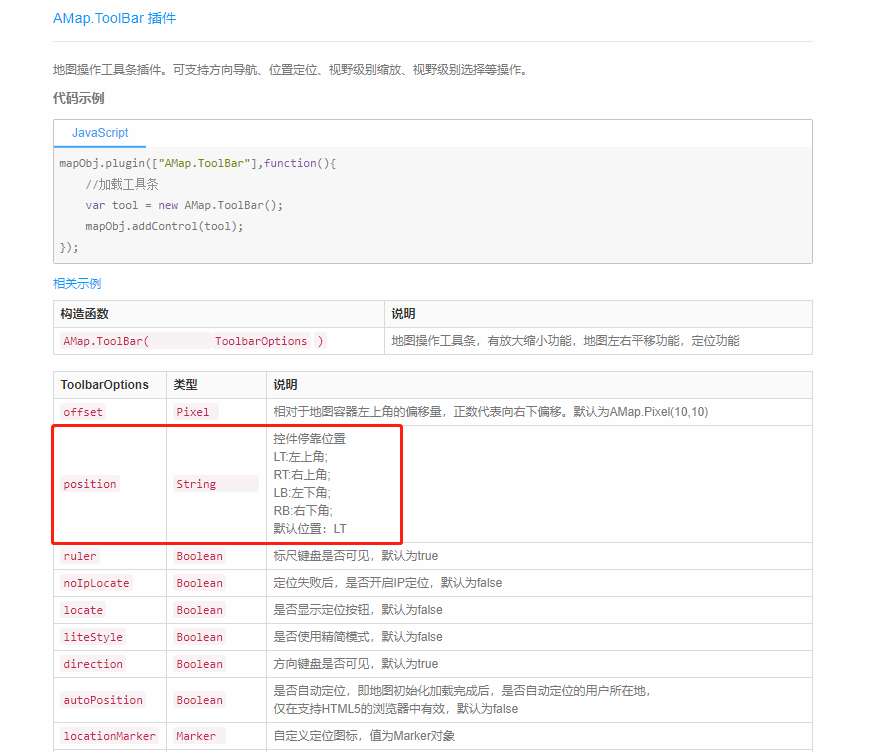The image size is (871, 752).
Task: Select the offset property name
Action: point(82,412)
